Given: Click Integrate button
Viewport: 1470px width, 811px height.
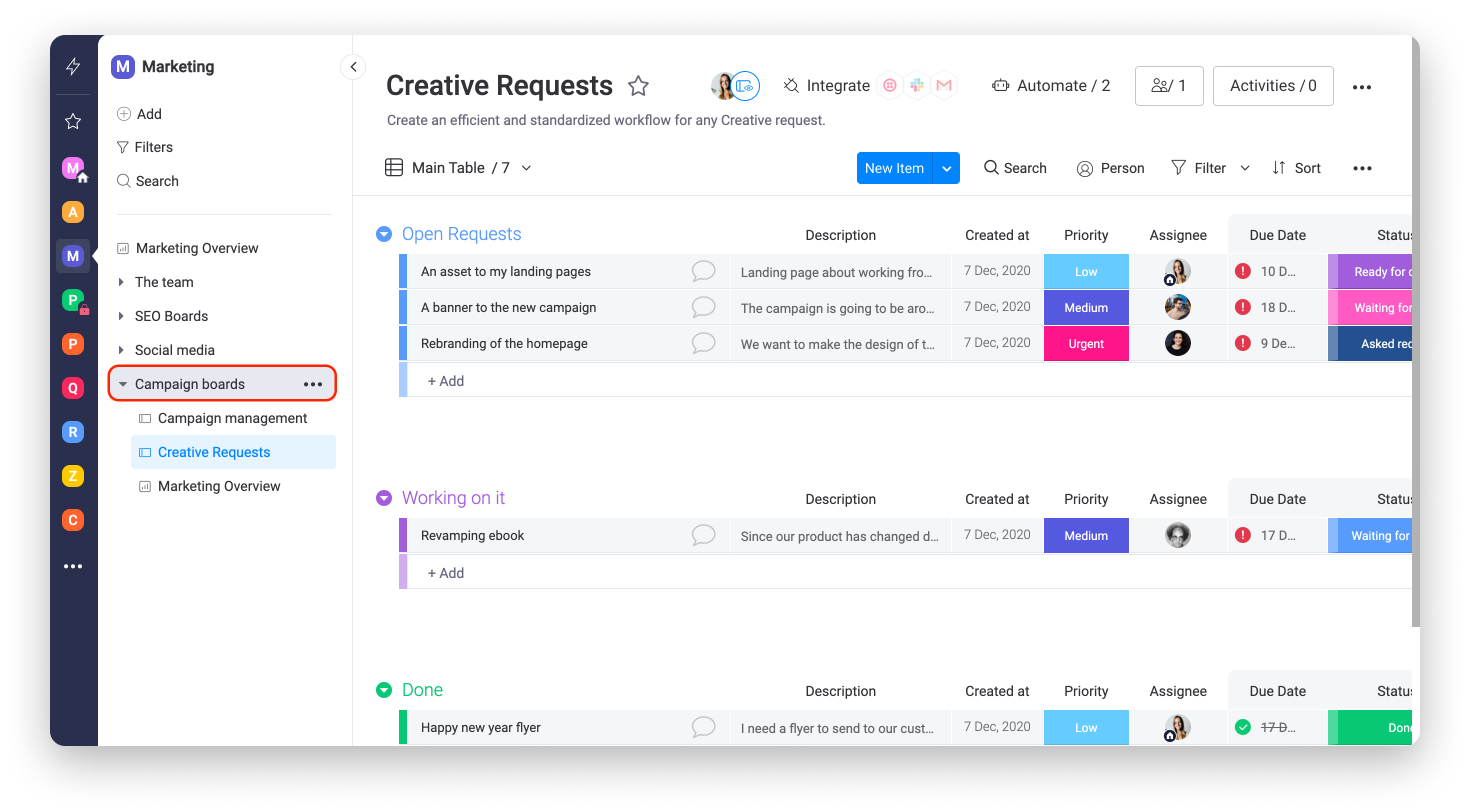Looking at the screenshot, I should click(826, 86).
